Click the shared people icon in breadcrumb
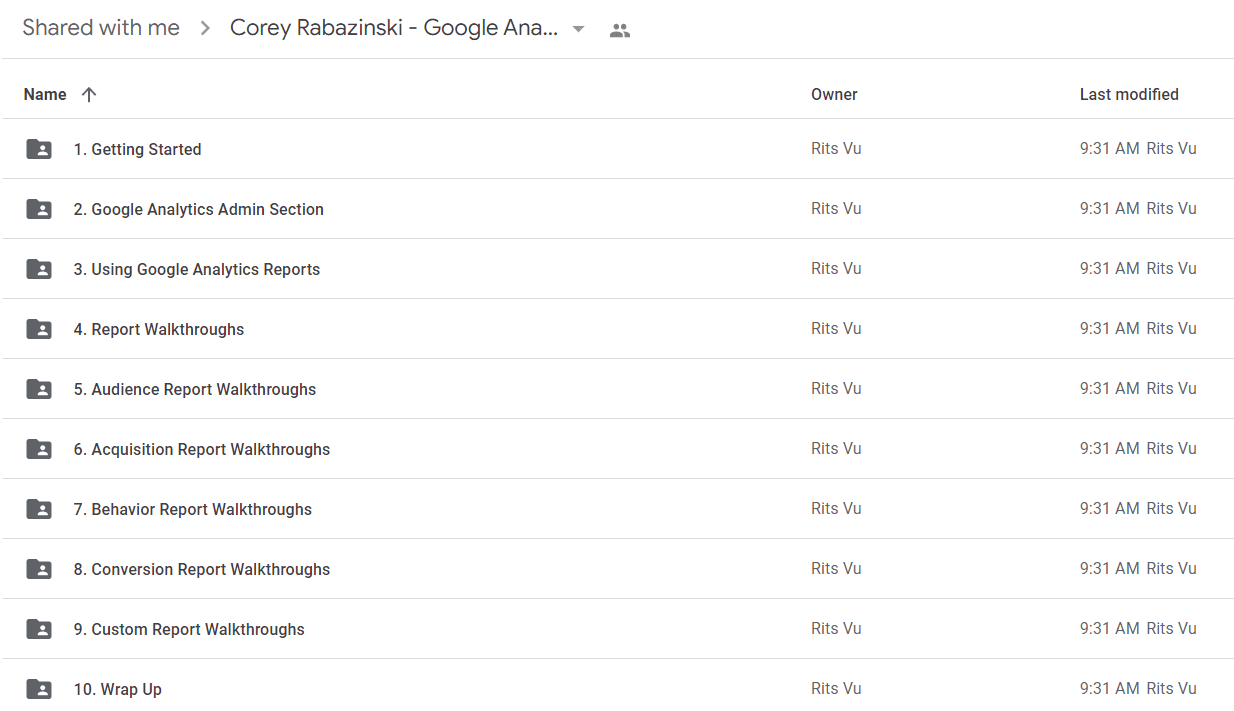The image size is (1234, 711). pyautogui.click(x=620, y=30)
